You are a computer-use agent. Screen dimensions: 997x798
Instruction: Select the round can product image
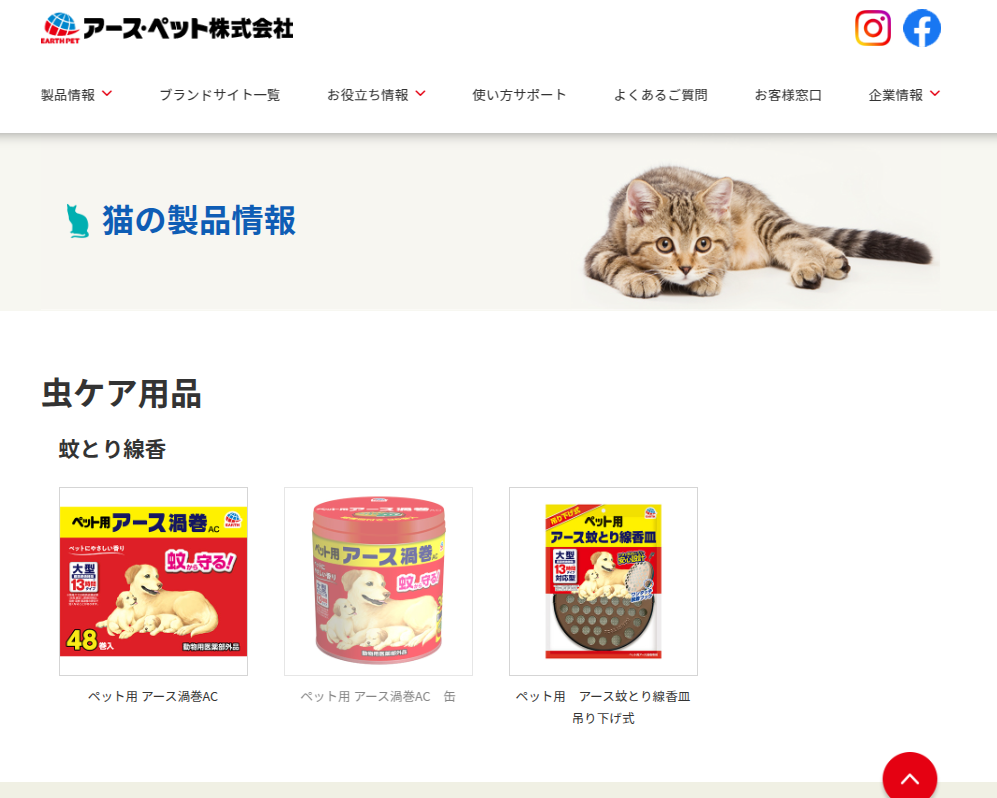click(378, 581)
